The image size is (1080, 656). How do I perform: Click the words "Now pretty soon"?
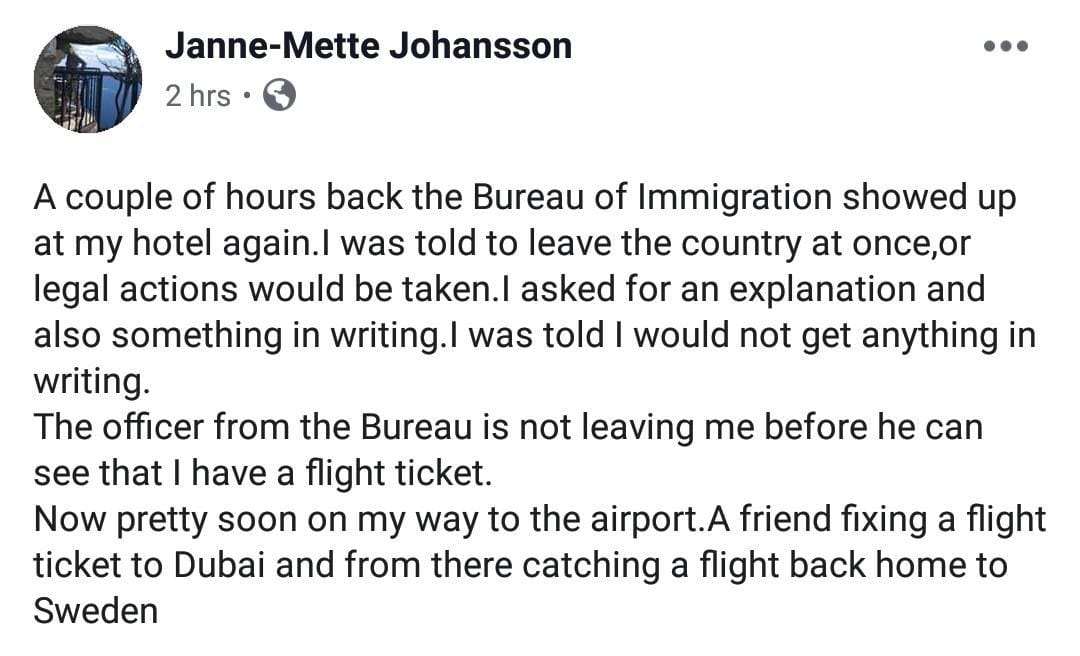coord(154,519)
